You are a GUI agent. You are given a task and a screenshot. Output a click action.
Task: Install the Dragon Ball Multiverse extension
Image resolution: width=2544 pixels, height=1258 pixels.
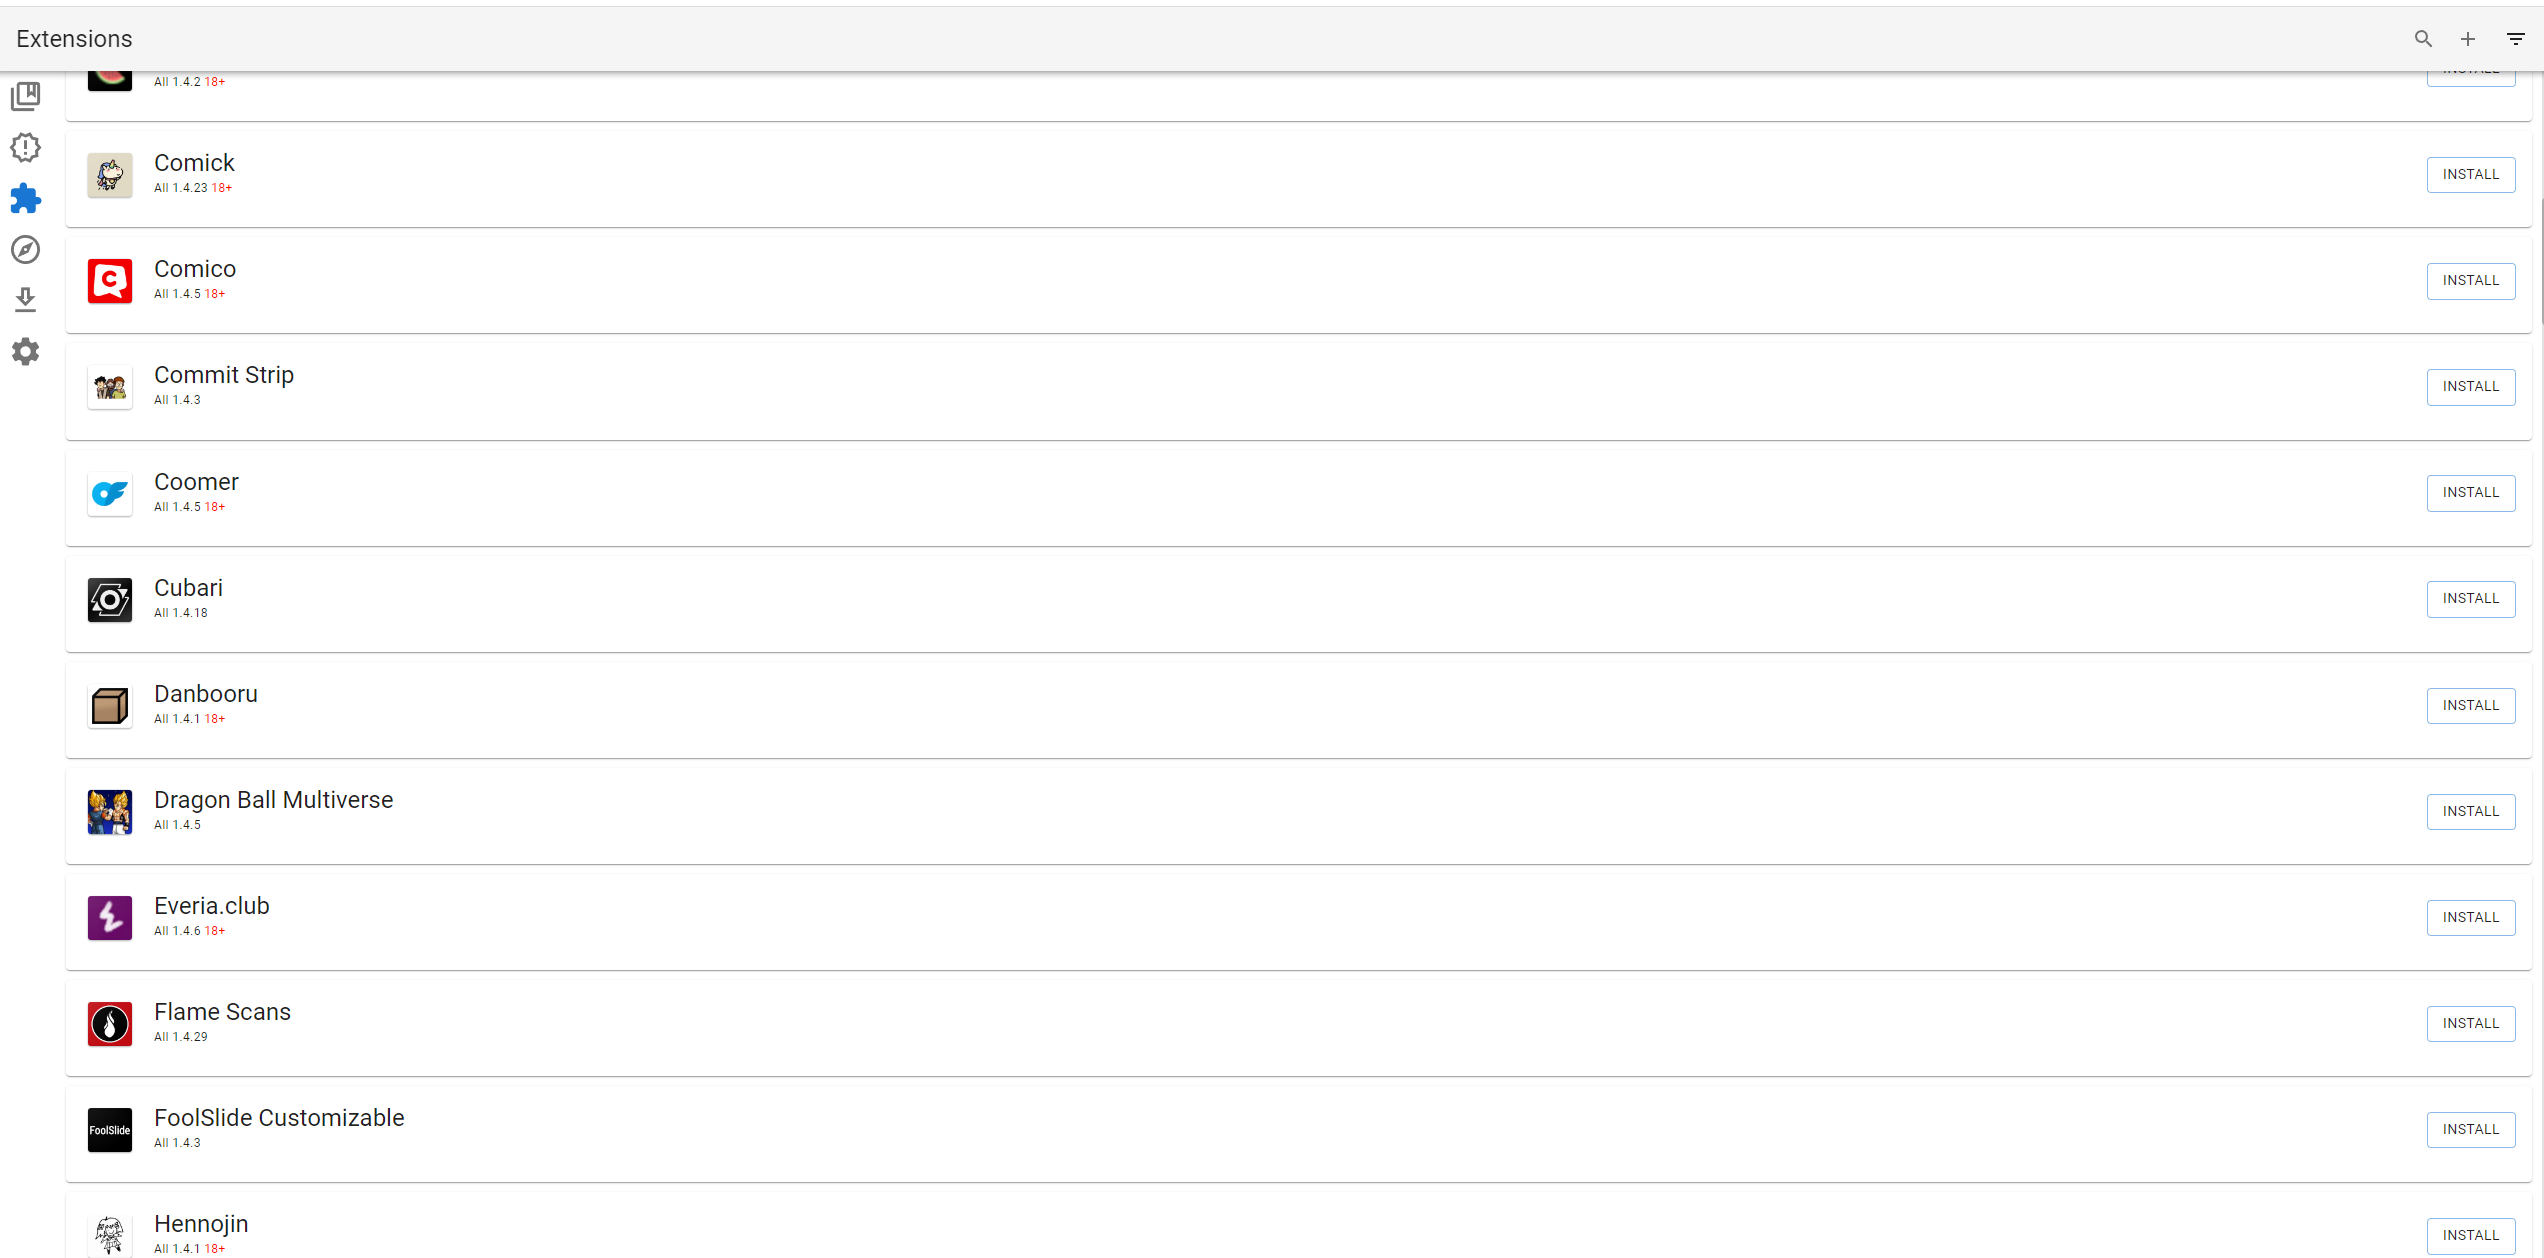pyautogui.click(x=2470, y=812)
